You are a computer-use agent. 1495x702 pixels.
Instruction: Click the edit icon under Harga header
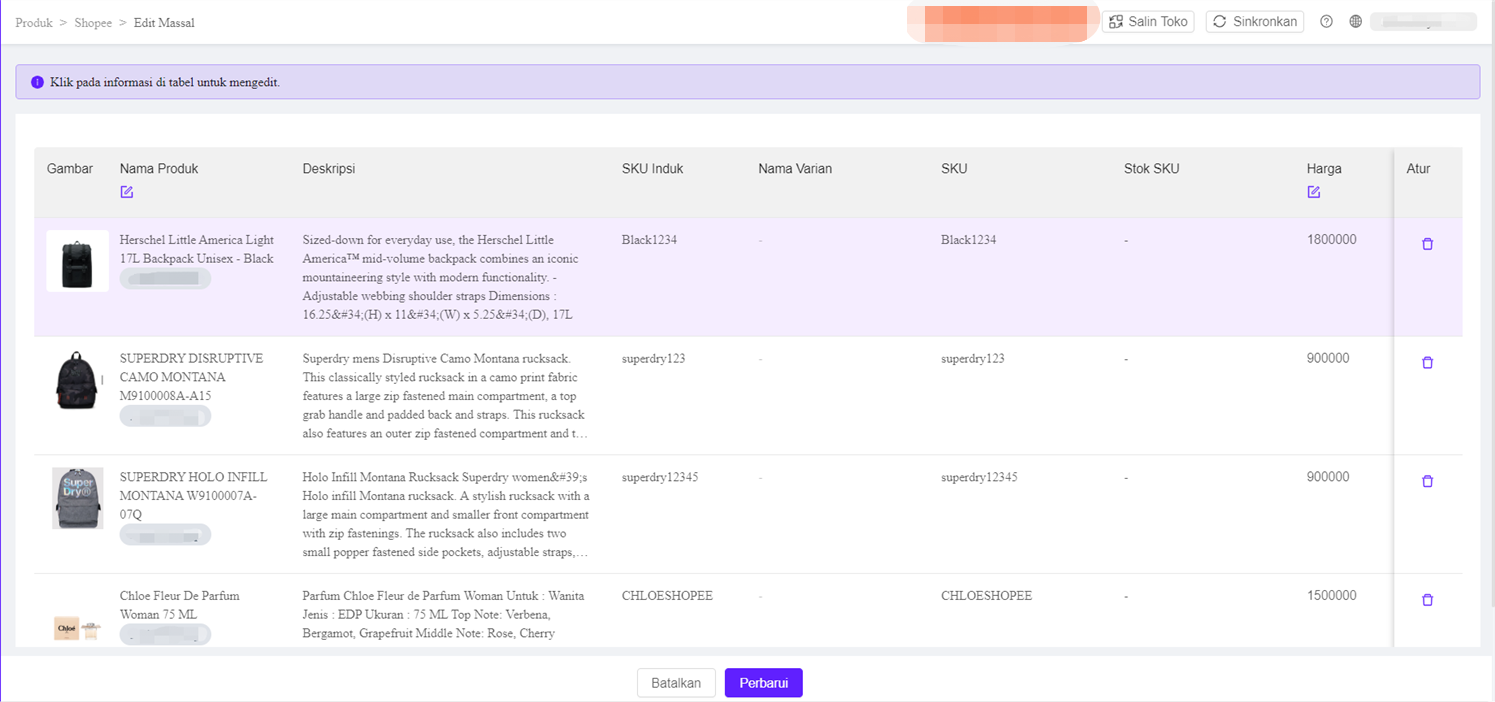(1313, 192)
